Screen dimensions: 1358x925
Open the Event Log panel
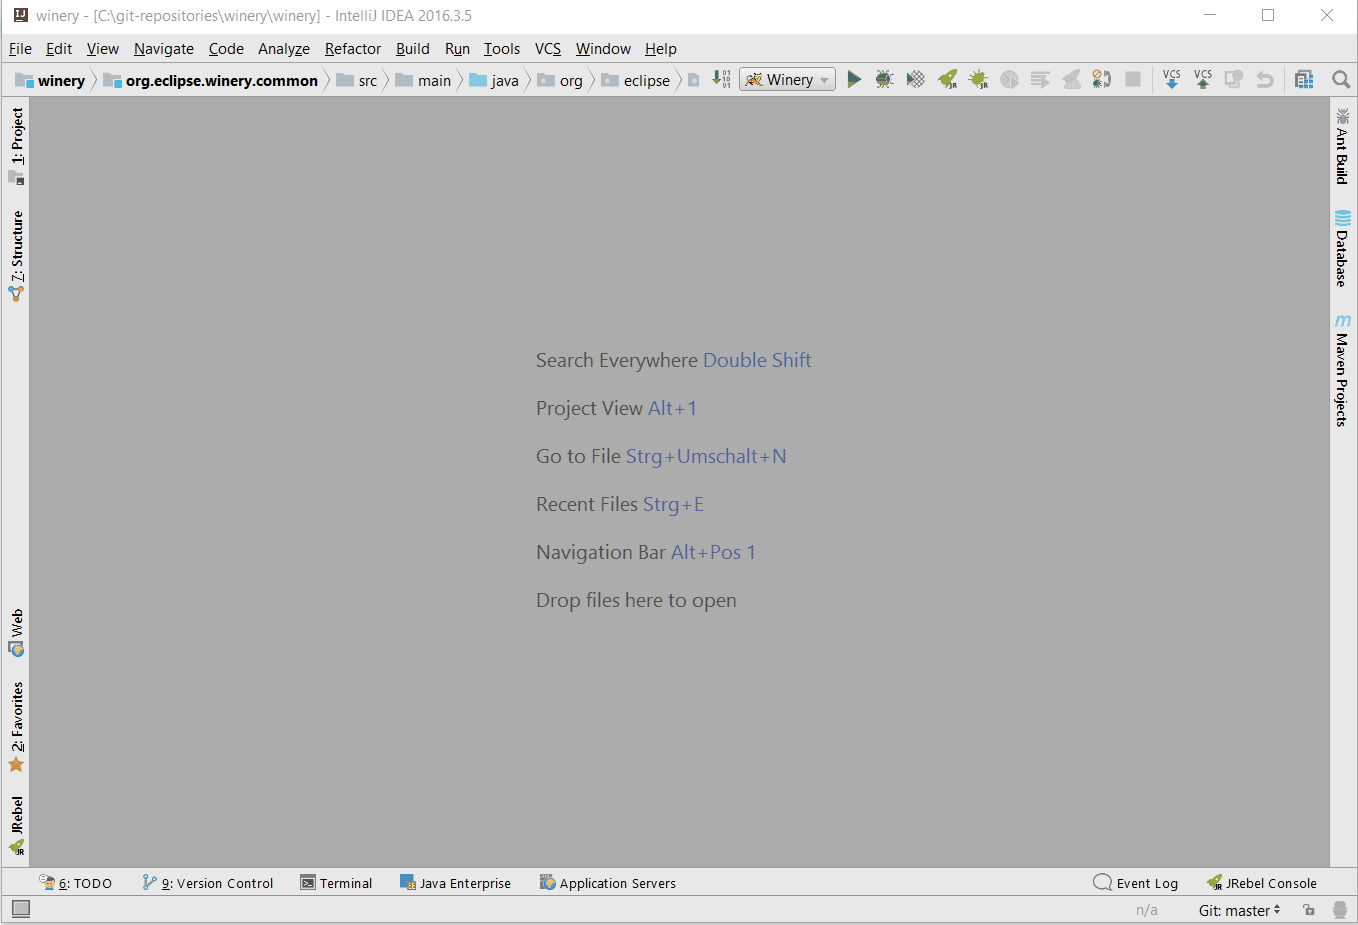(1136, 883)
